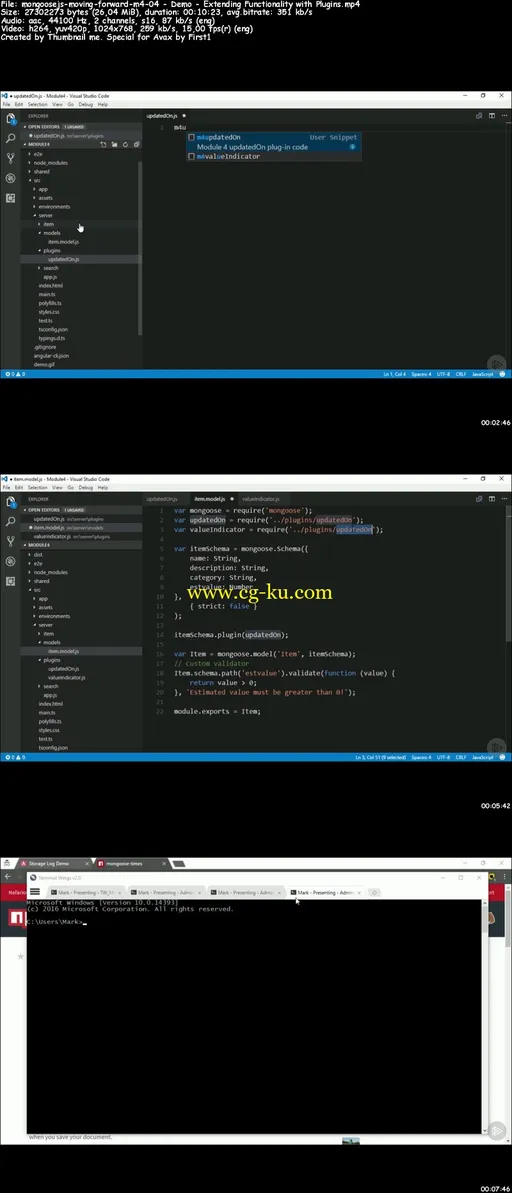Open View menu in updatedOn.js VS Code window
This screenshot has width=512, height=1193.
[57, 104]
